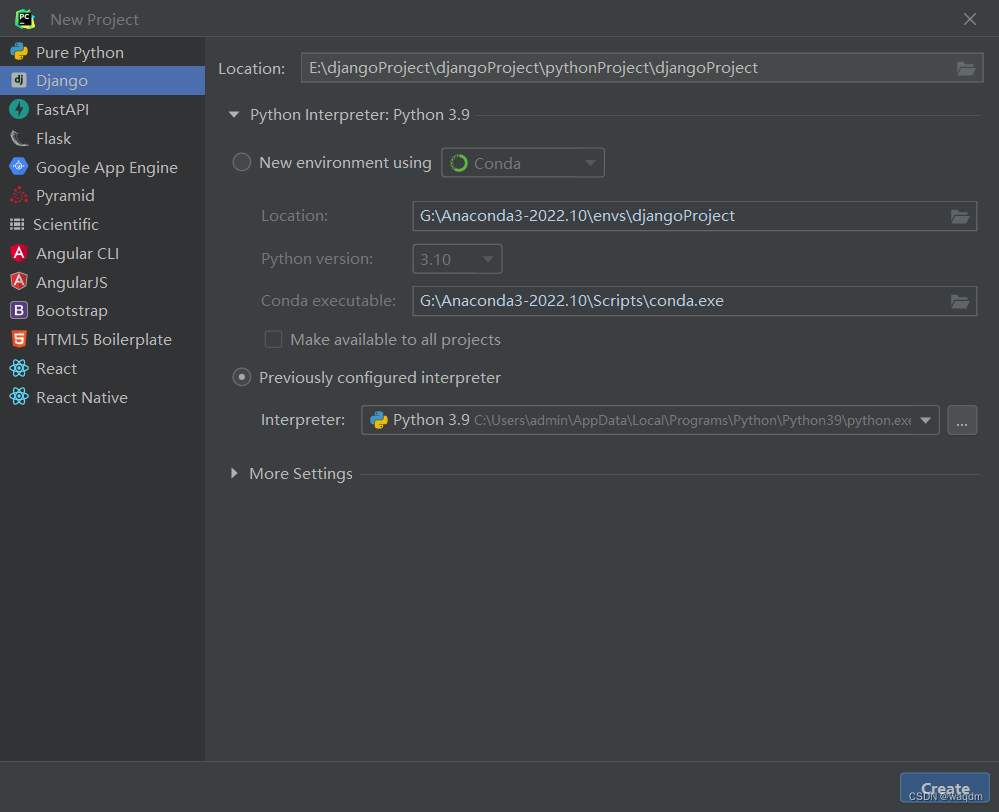The image size is (999, 812).
Task: Click the Create button
Action: [x=945, y=788]
